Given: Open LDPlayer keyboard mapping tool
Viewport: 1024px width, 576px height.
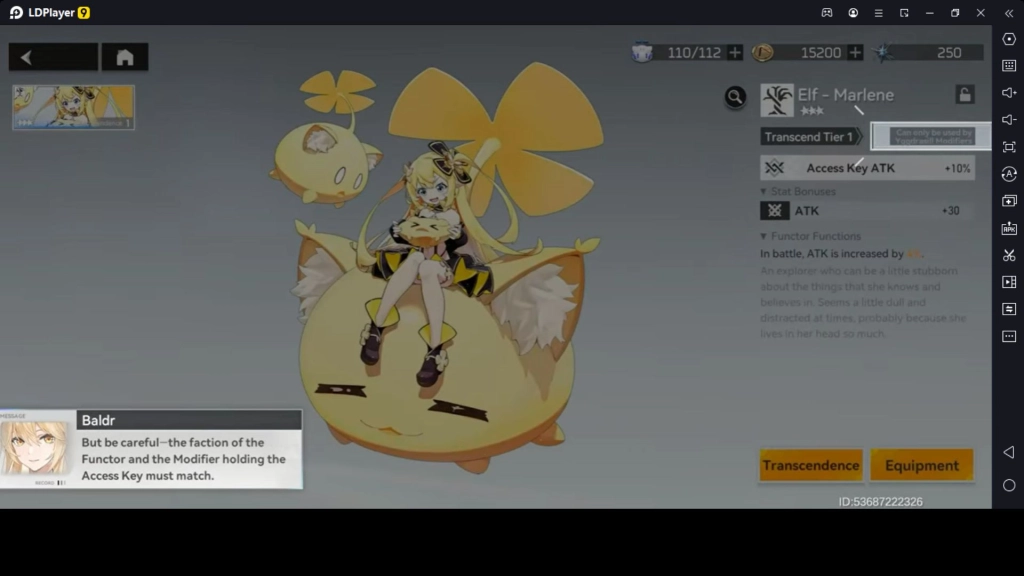Looking at the screenshot, I should 1009,66.
